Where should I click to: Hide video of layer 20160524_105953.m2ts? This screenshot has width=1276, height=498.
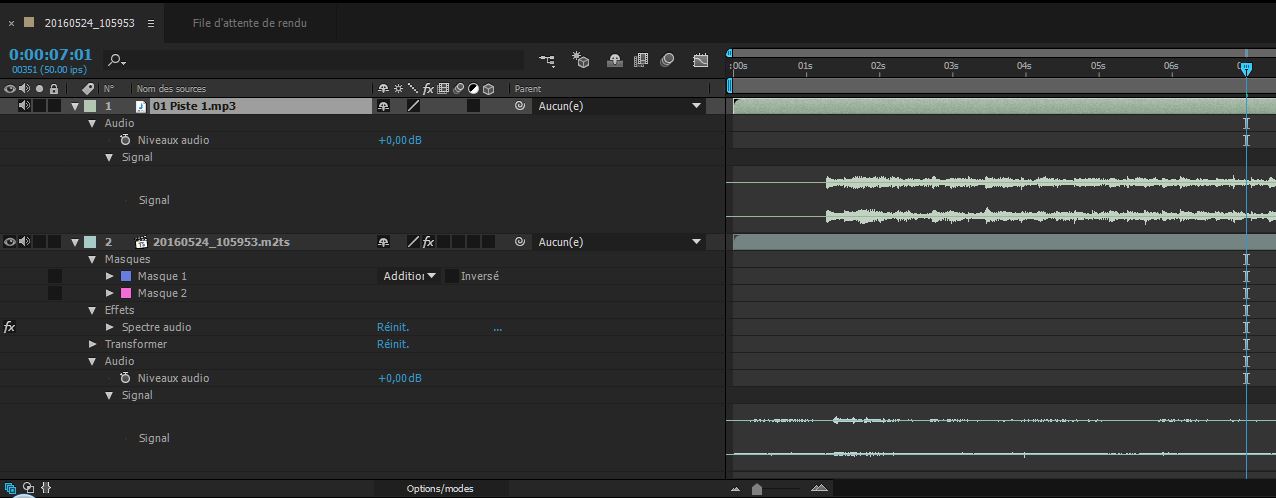pyautogui.click(x=10, y=242)
